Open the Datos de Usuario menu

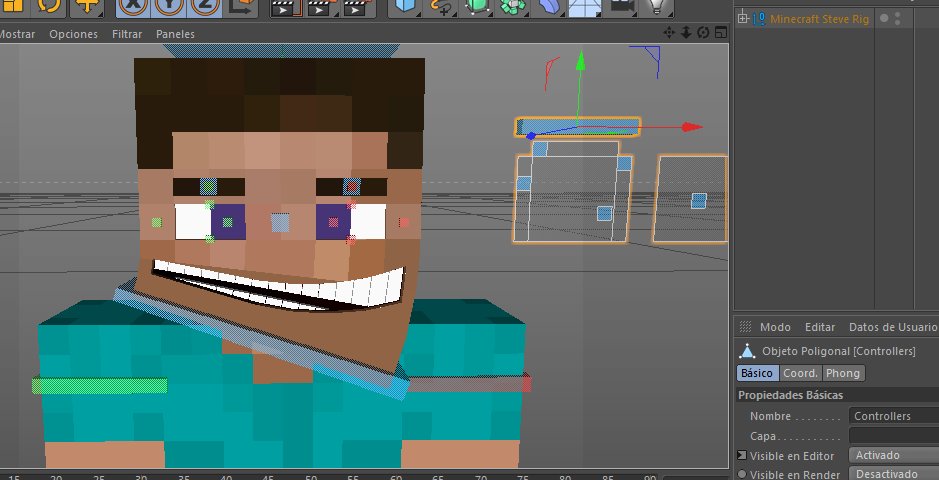[893, 327]
